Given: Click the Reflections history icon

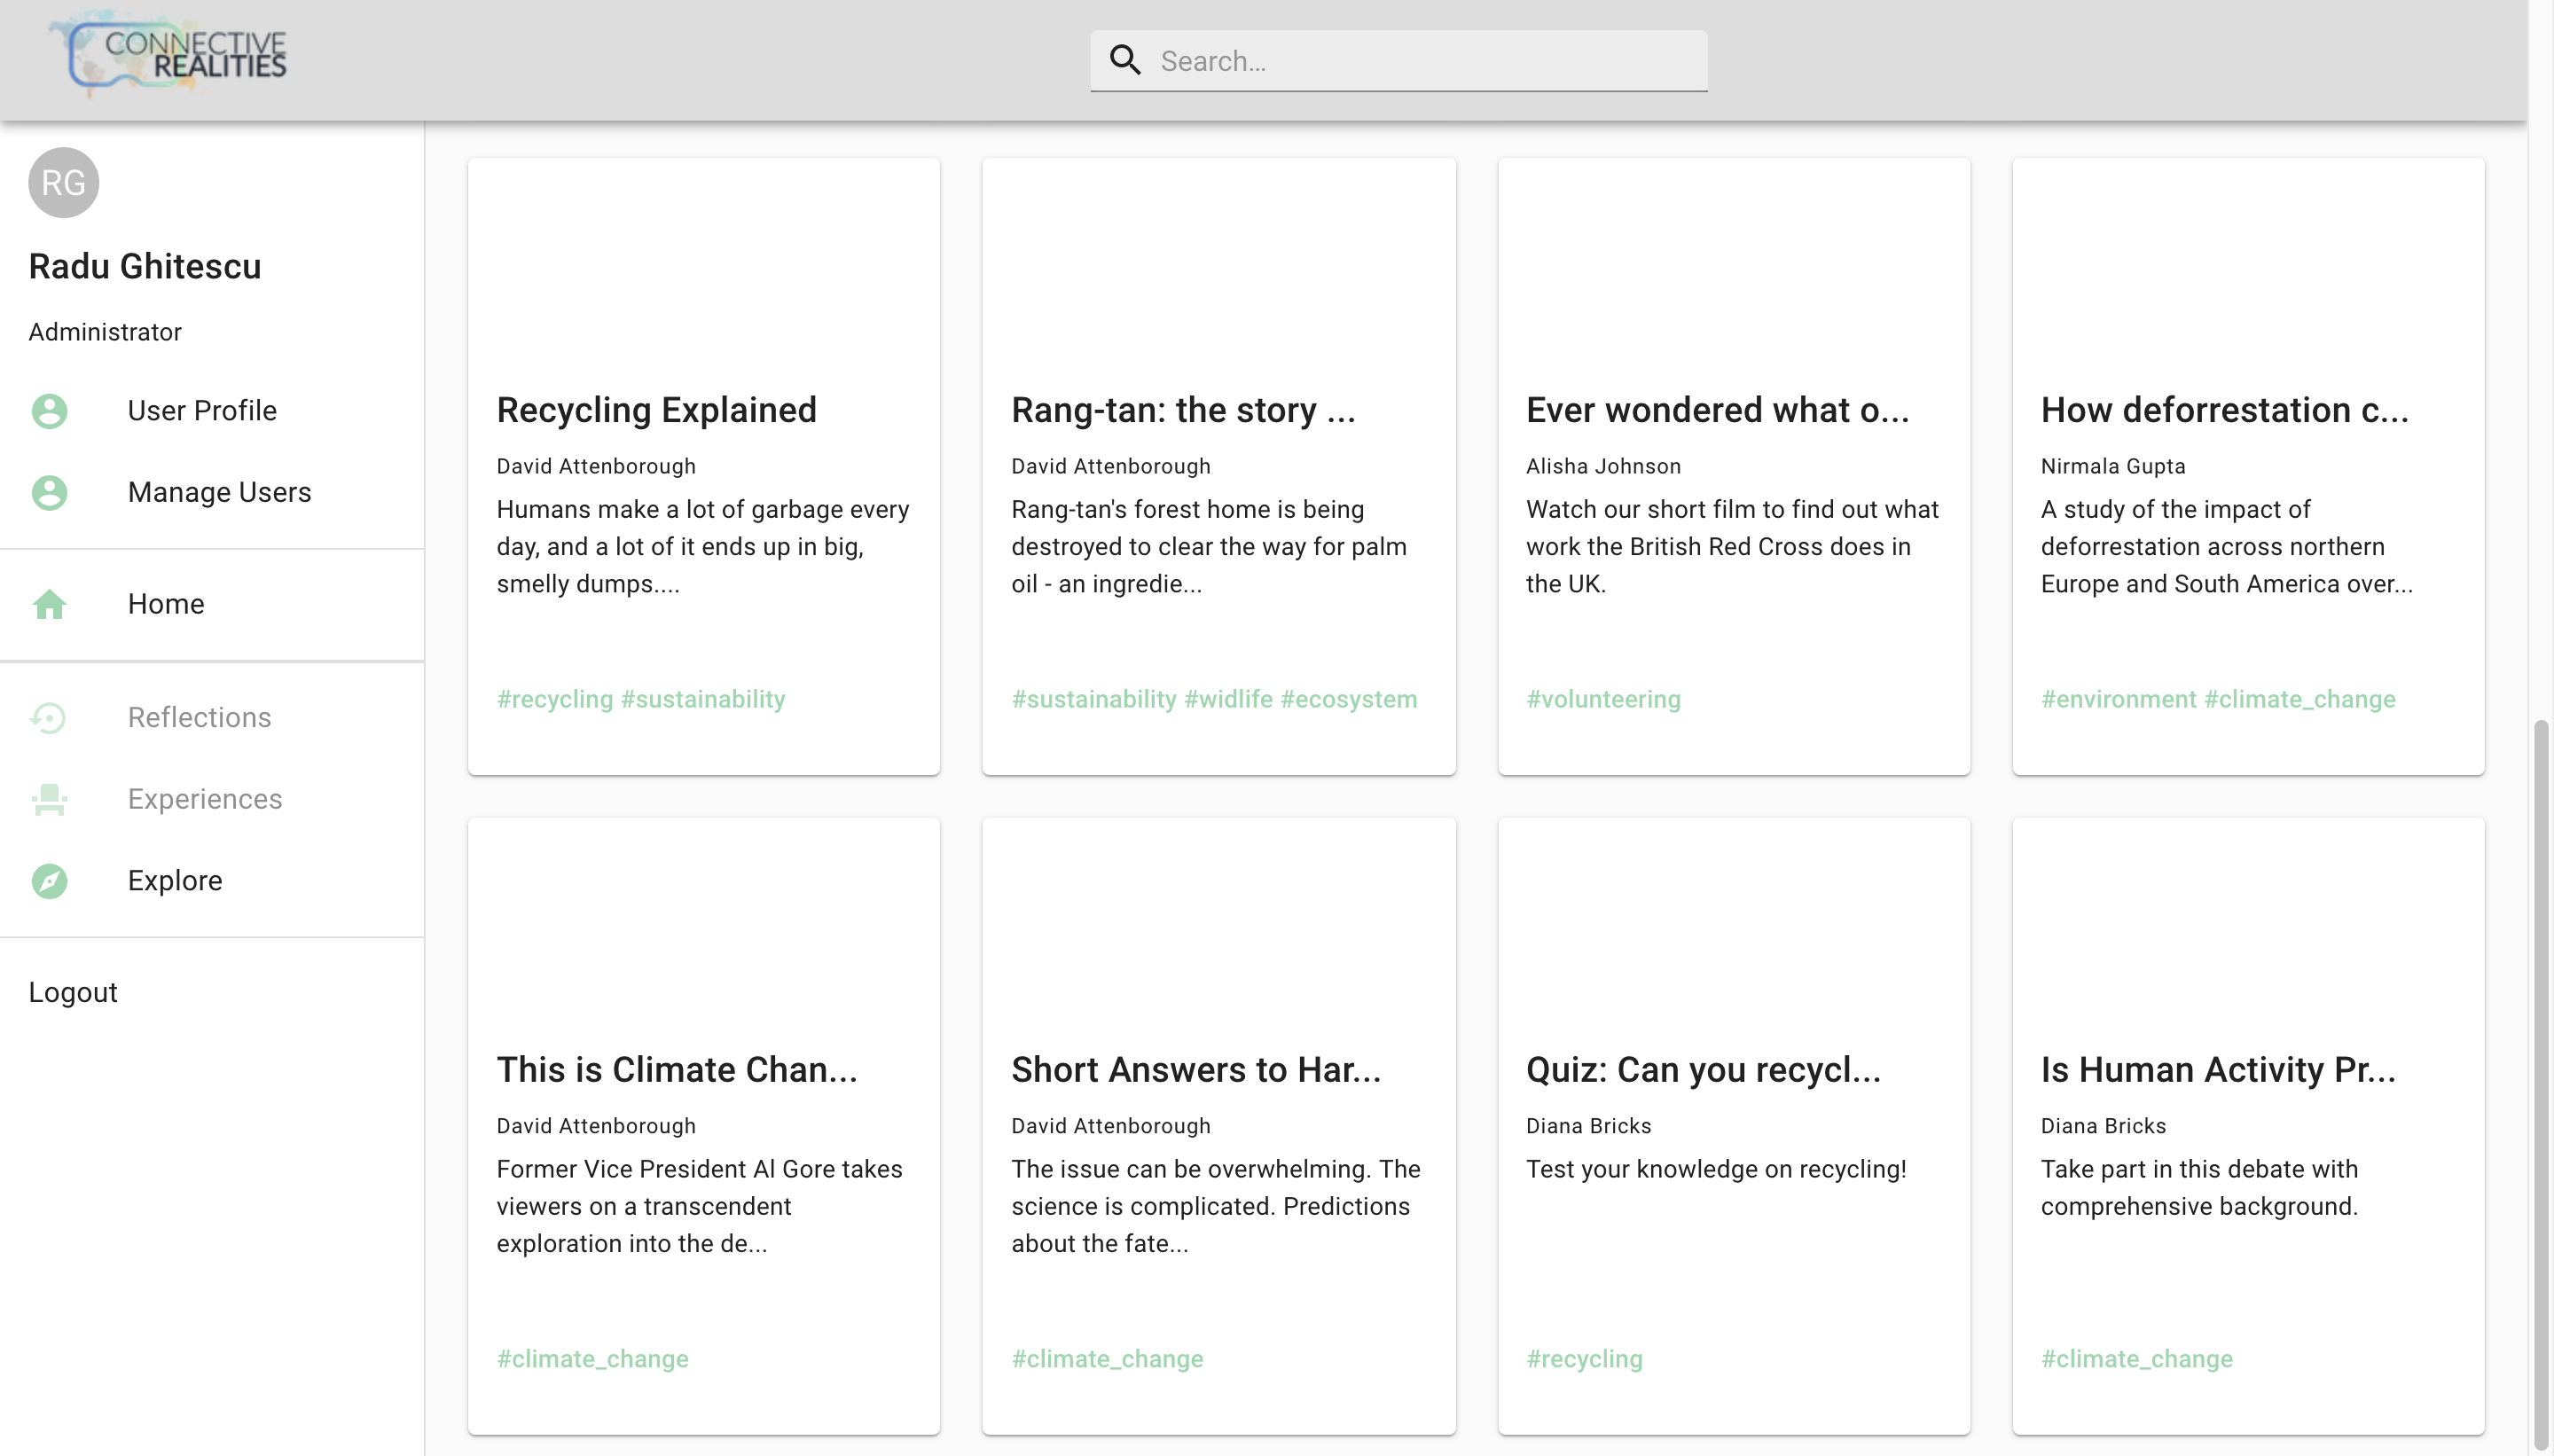Looking at the screenshot, I should point(49,717).
